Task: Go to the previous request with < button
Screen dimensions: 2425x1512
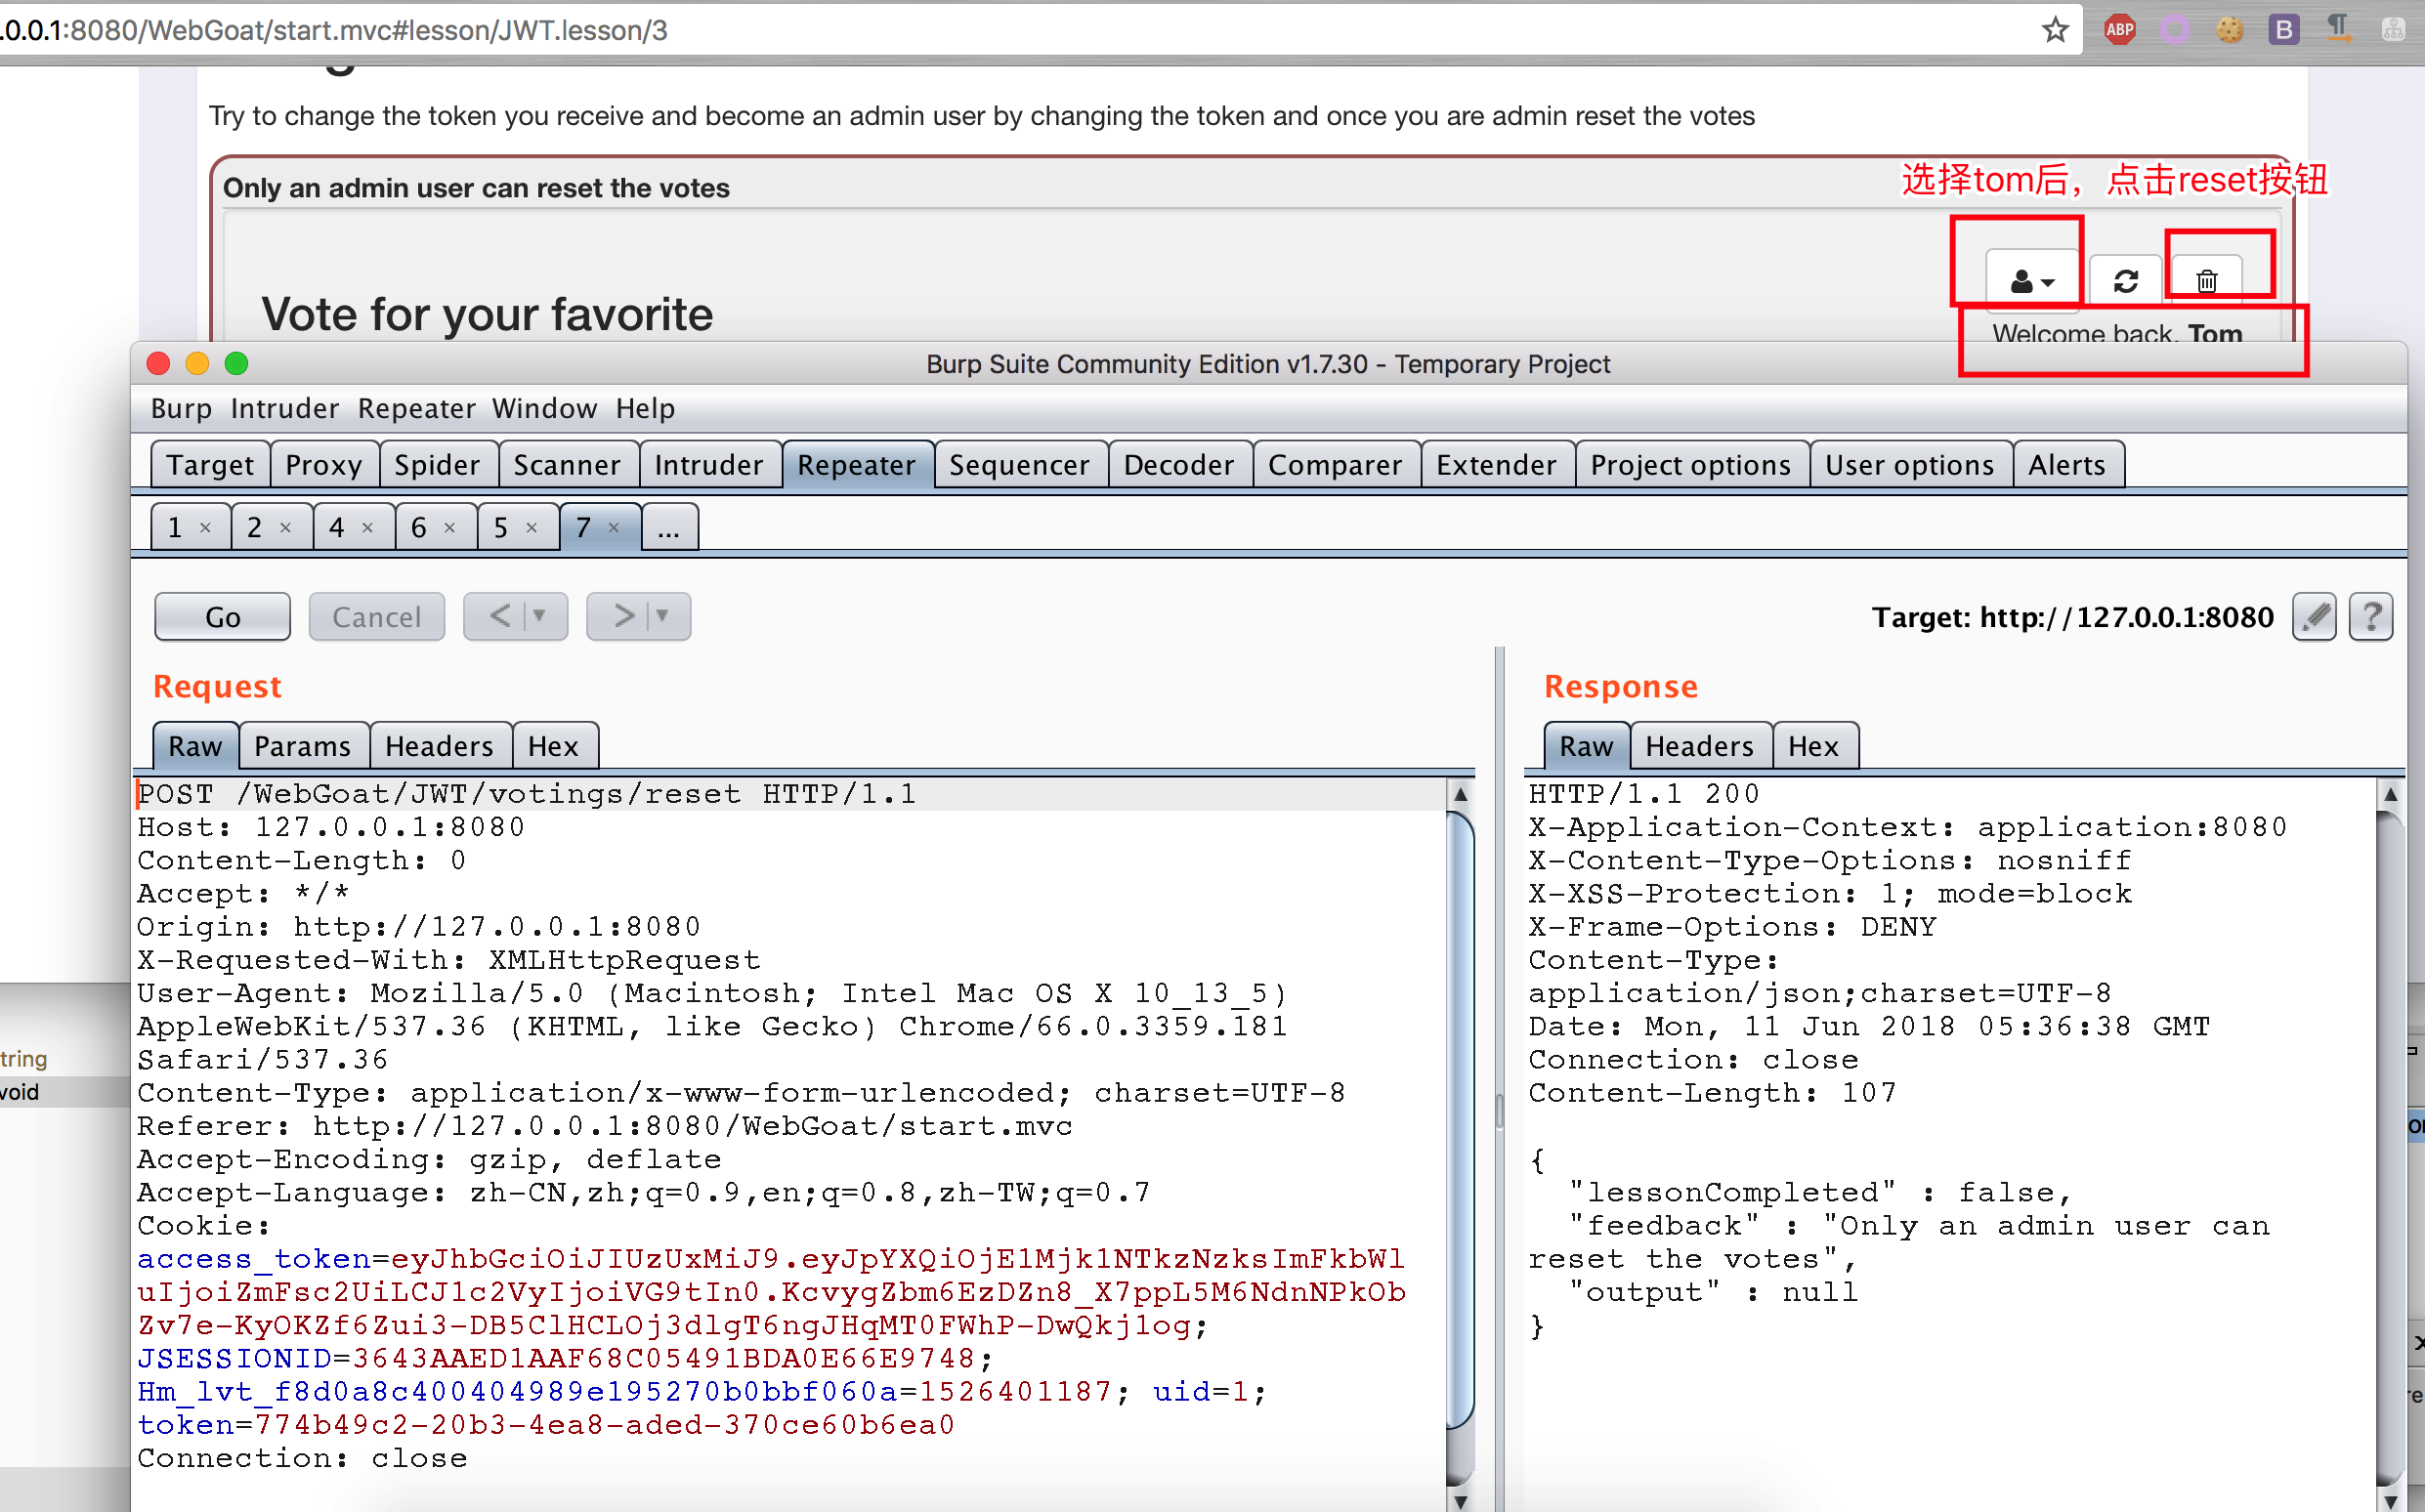Action: click(x=499, y=615)
